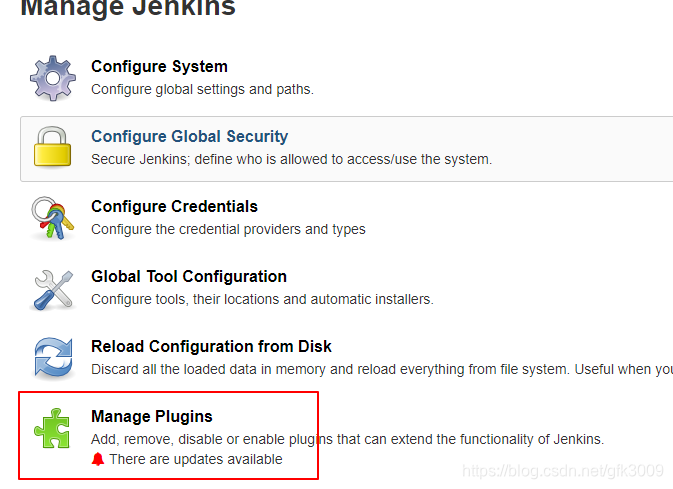Click "Configure tools, their locations and automatic installers."

click(262, 299)
